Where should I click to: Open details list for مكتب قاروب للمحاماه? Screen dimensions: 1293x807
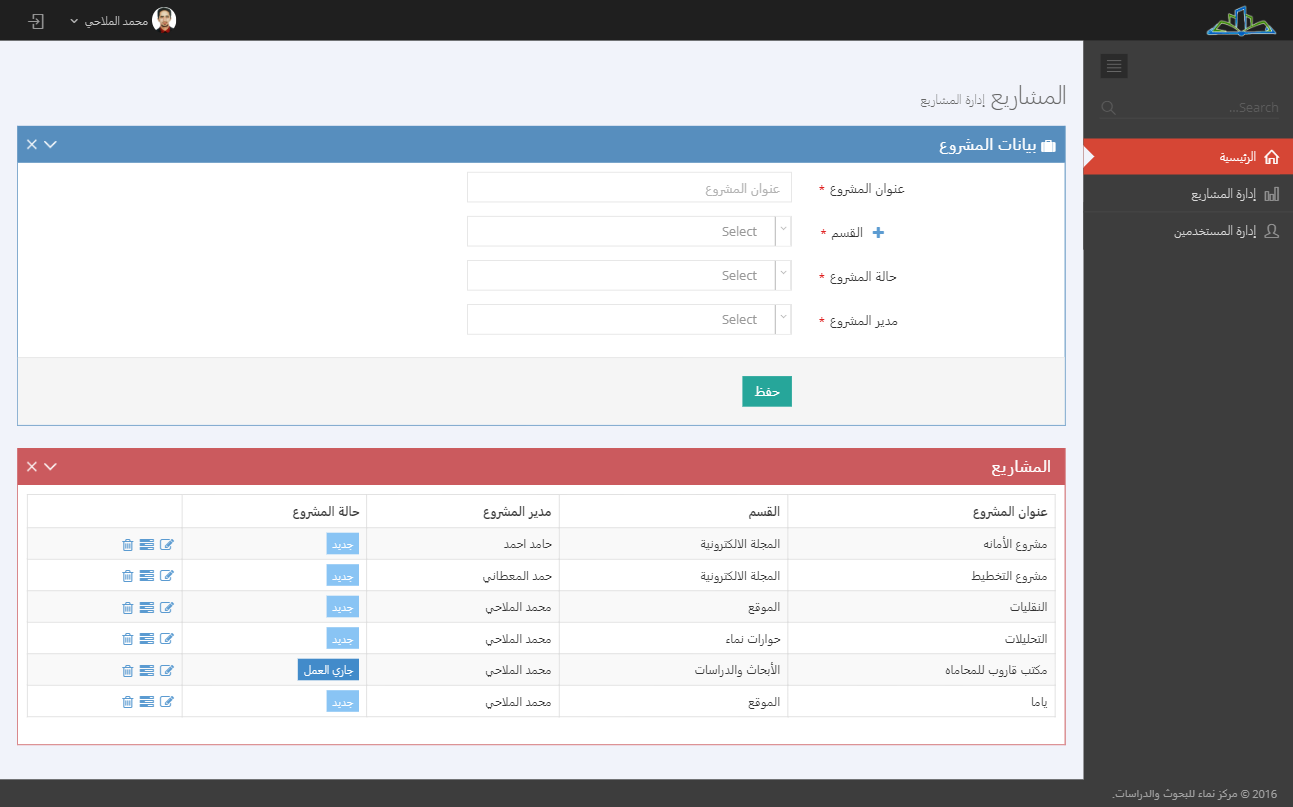(x=147, y=671)
